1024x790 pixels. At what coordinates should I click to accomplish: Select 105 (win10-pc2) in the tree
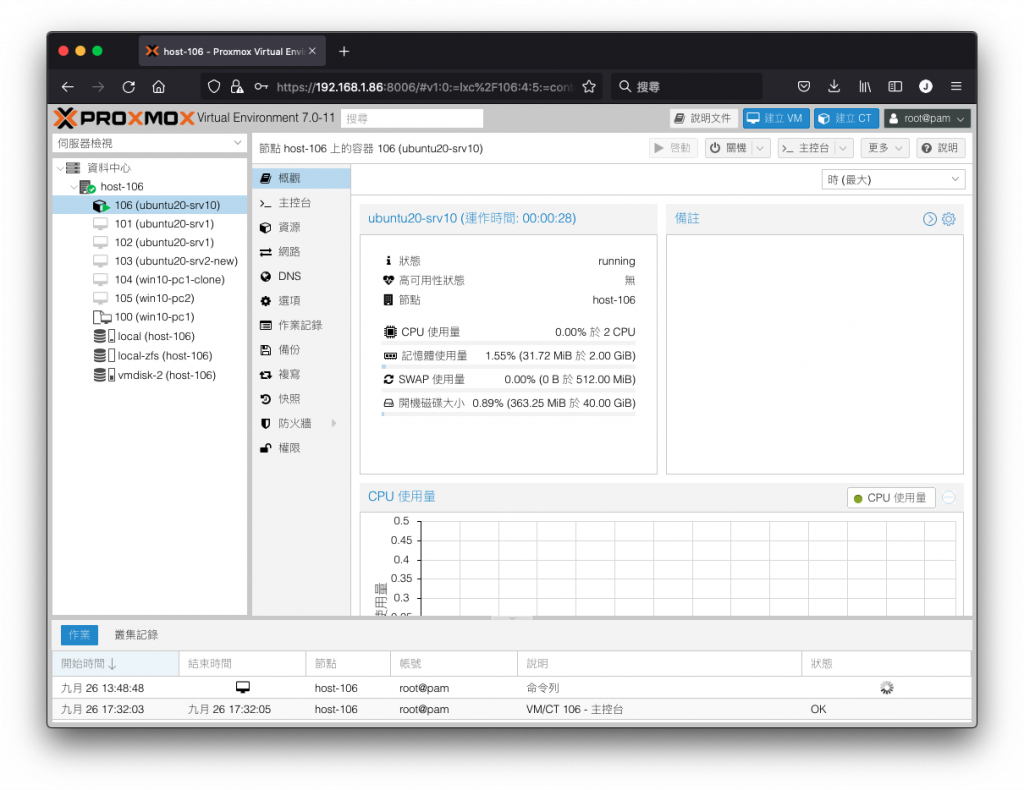point(150,298)
